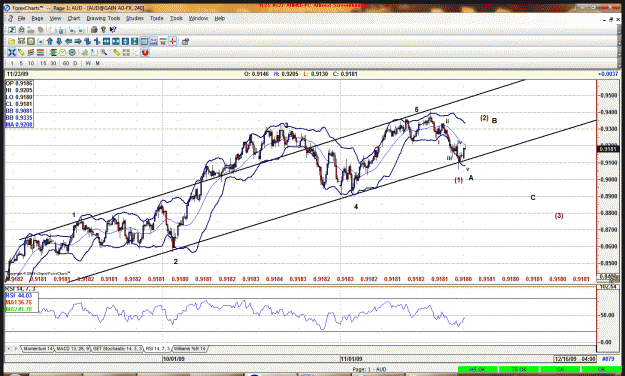The image size is (625, 376).
Task: Switch chart to Daily (D) interval
Action: click(75, 63)
